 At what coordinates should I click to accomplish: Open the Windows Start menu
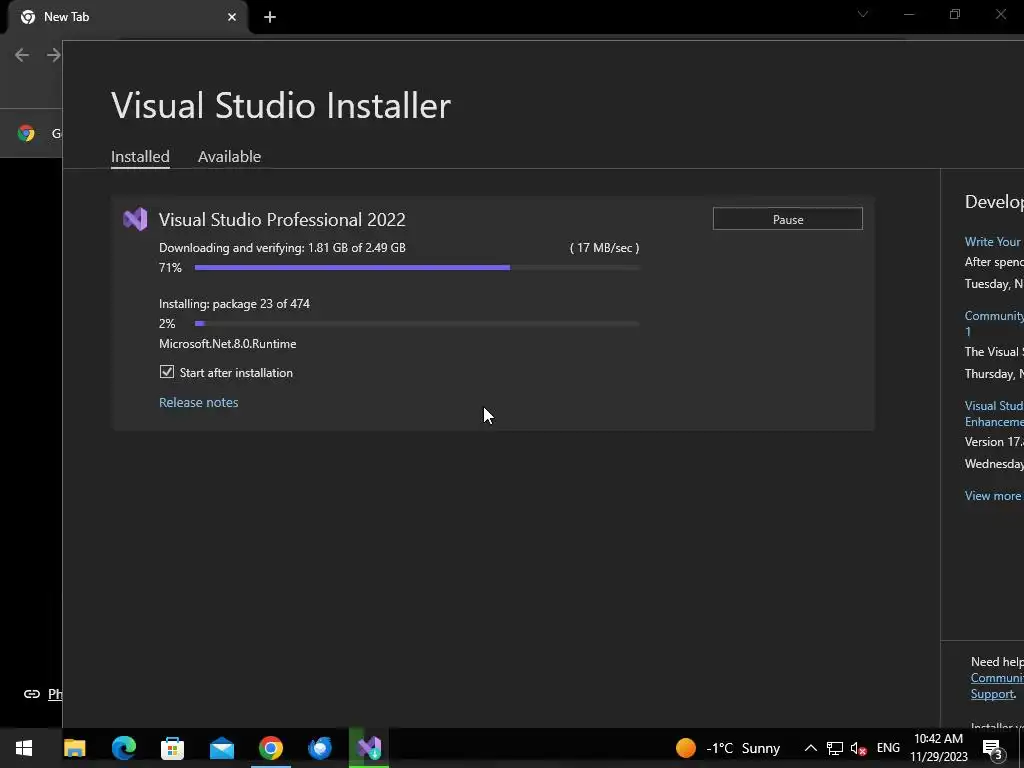(x=24, y=748)
